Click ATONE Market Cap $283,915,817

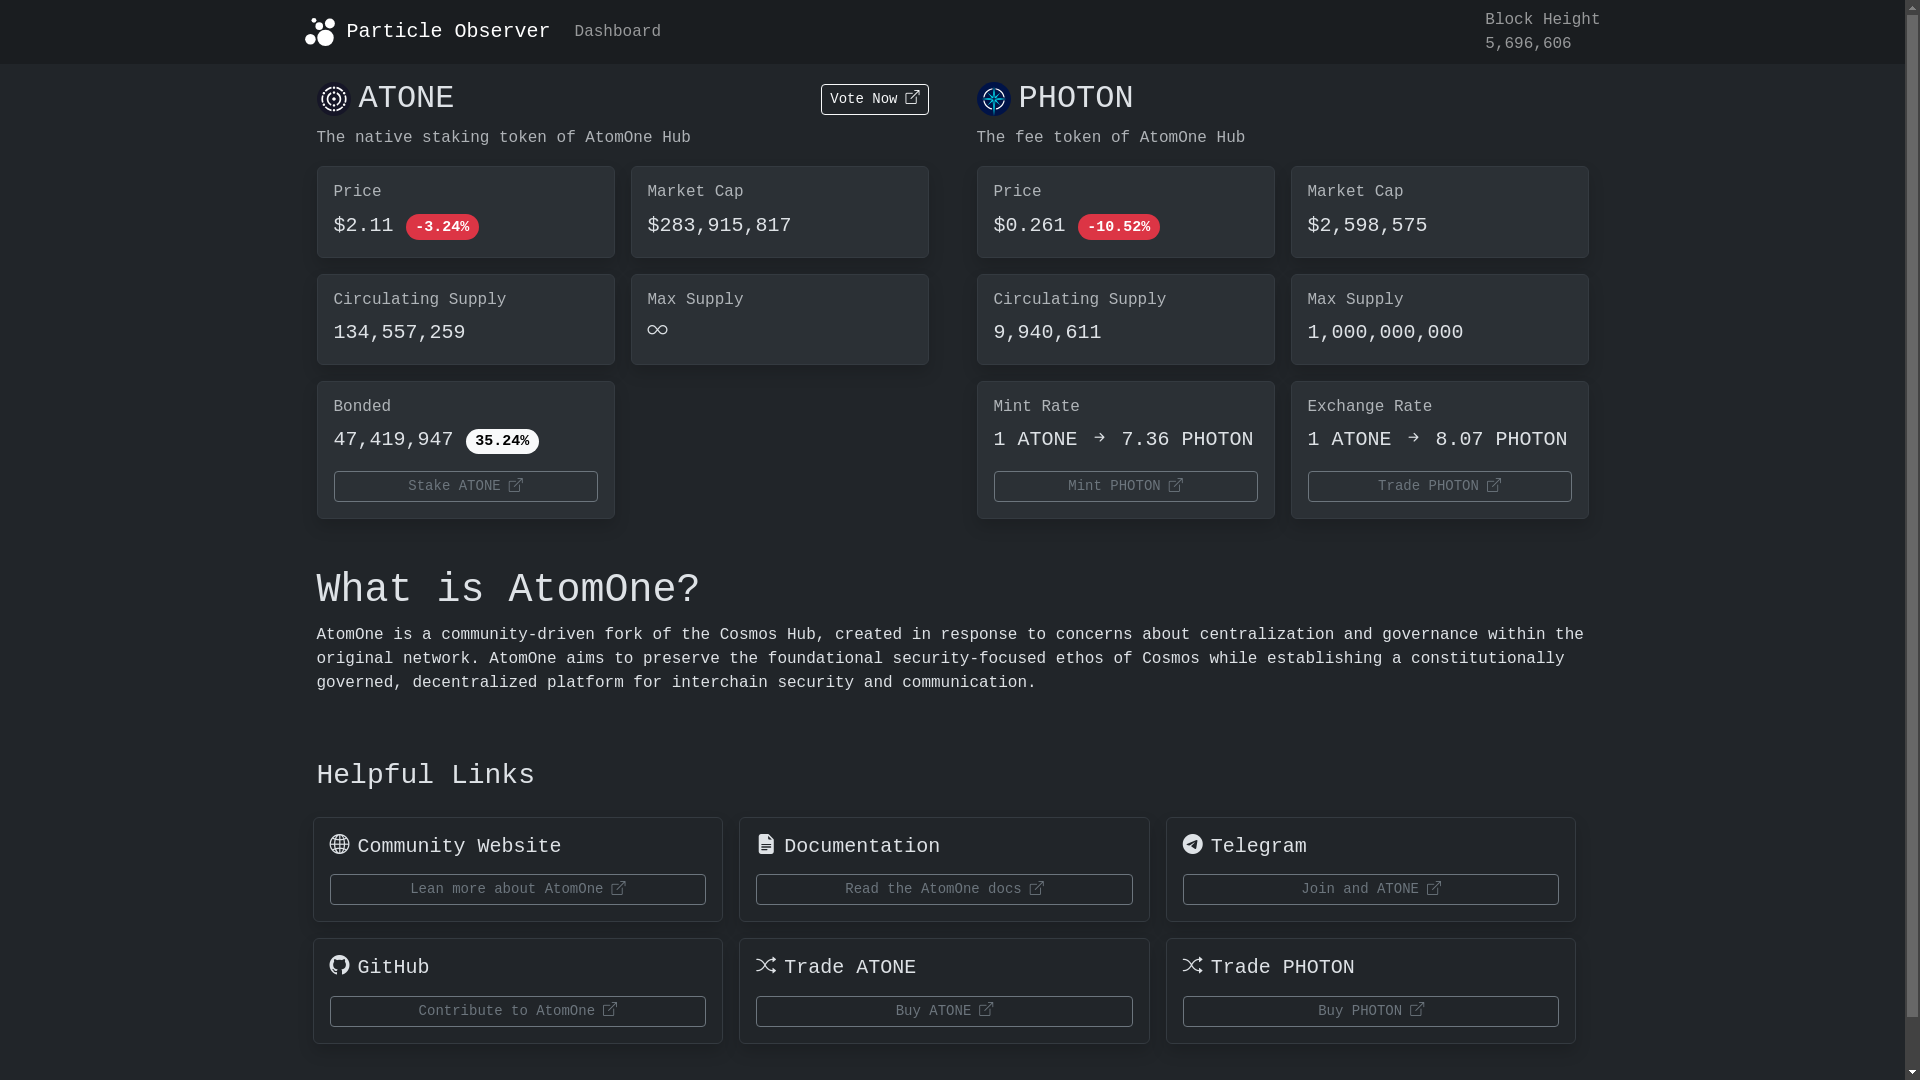coord(719,225)
